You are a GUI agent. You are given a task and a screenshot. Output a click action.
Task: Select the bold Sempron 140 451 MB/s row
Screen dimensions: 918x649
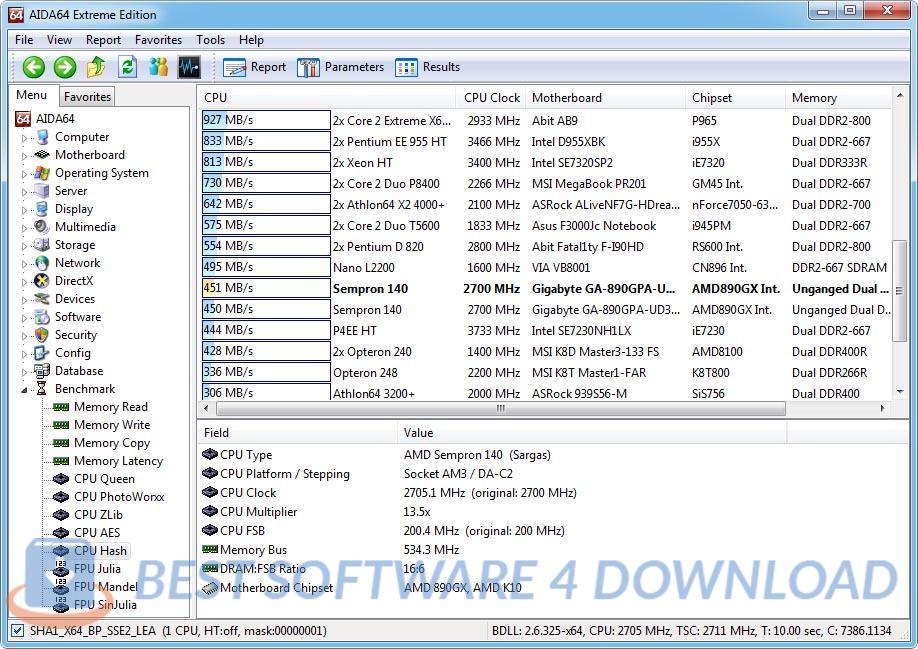[x=546, y=289]
